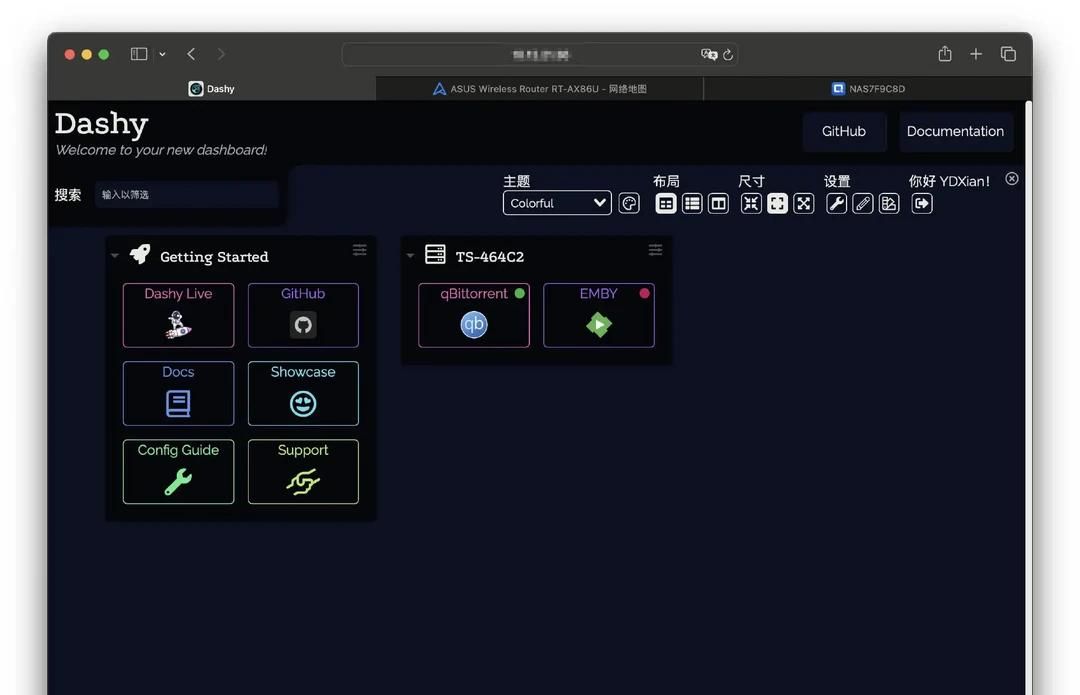Collapse the TS-464C2 section
This screenshot has height=695, width=1080.
coord(409,255)
